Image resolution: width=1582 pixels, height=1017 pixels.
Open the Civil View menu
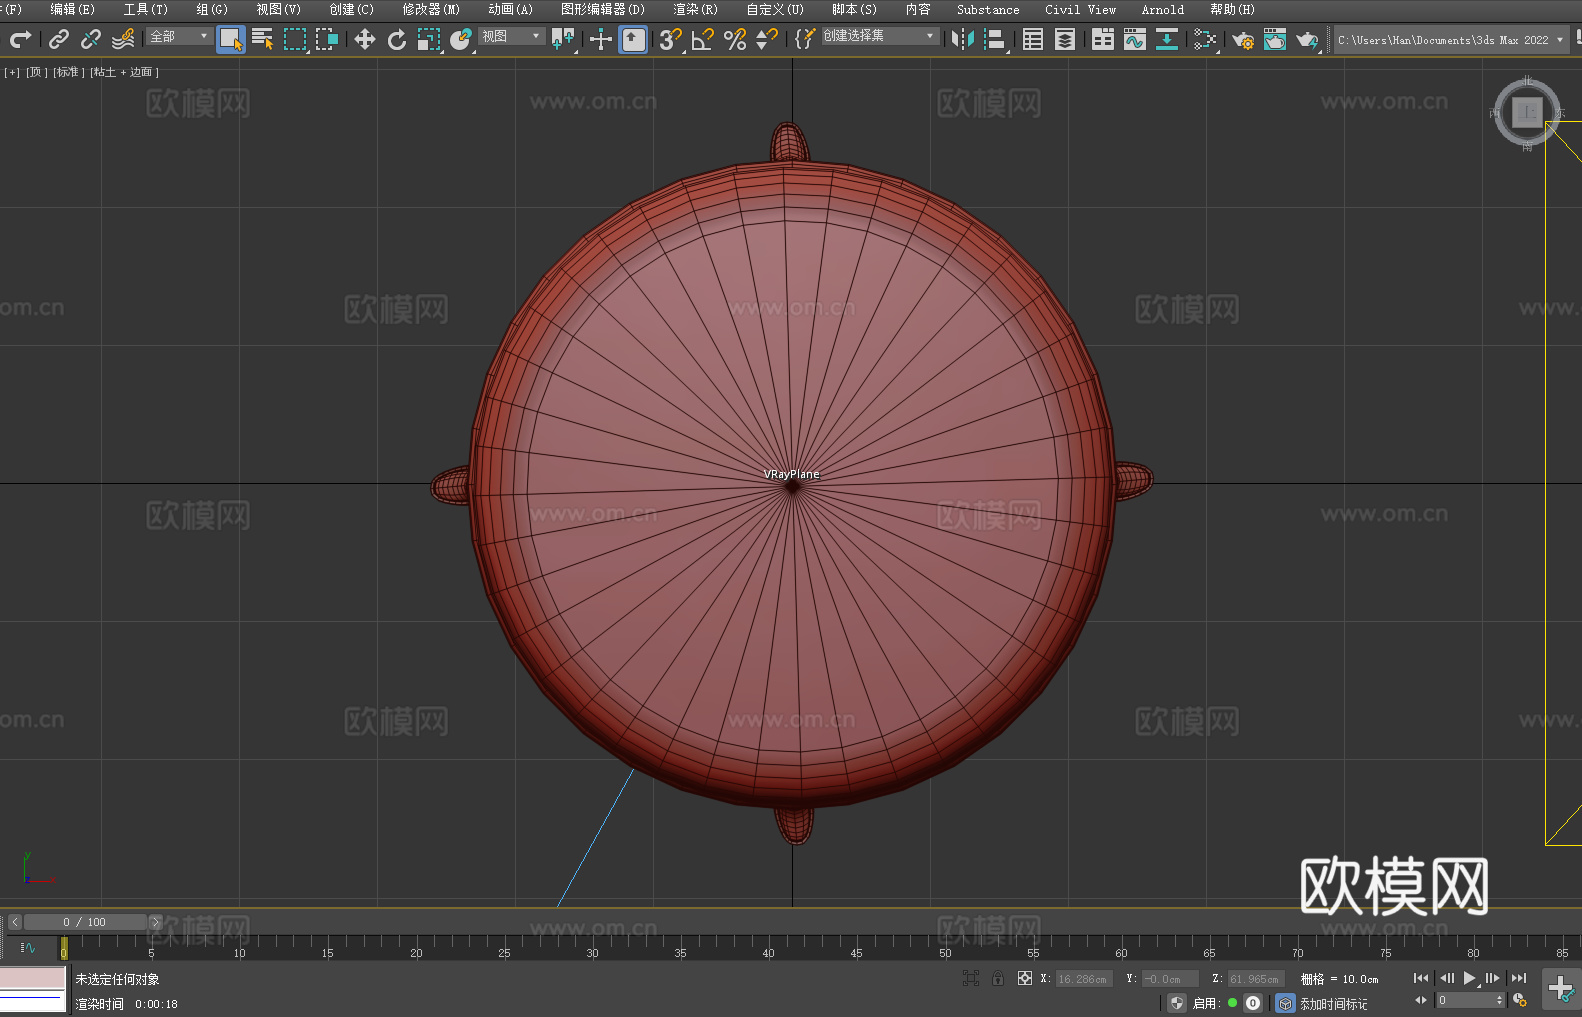point(1081,9)
